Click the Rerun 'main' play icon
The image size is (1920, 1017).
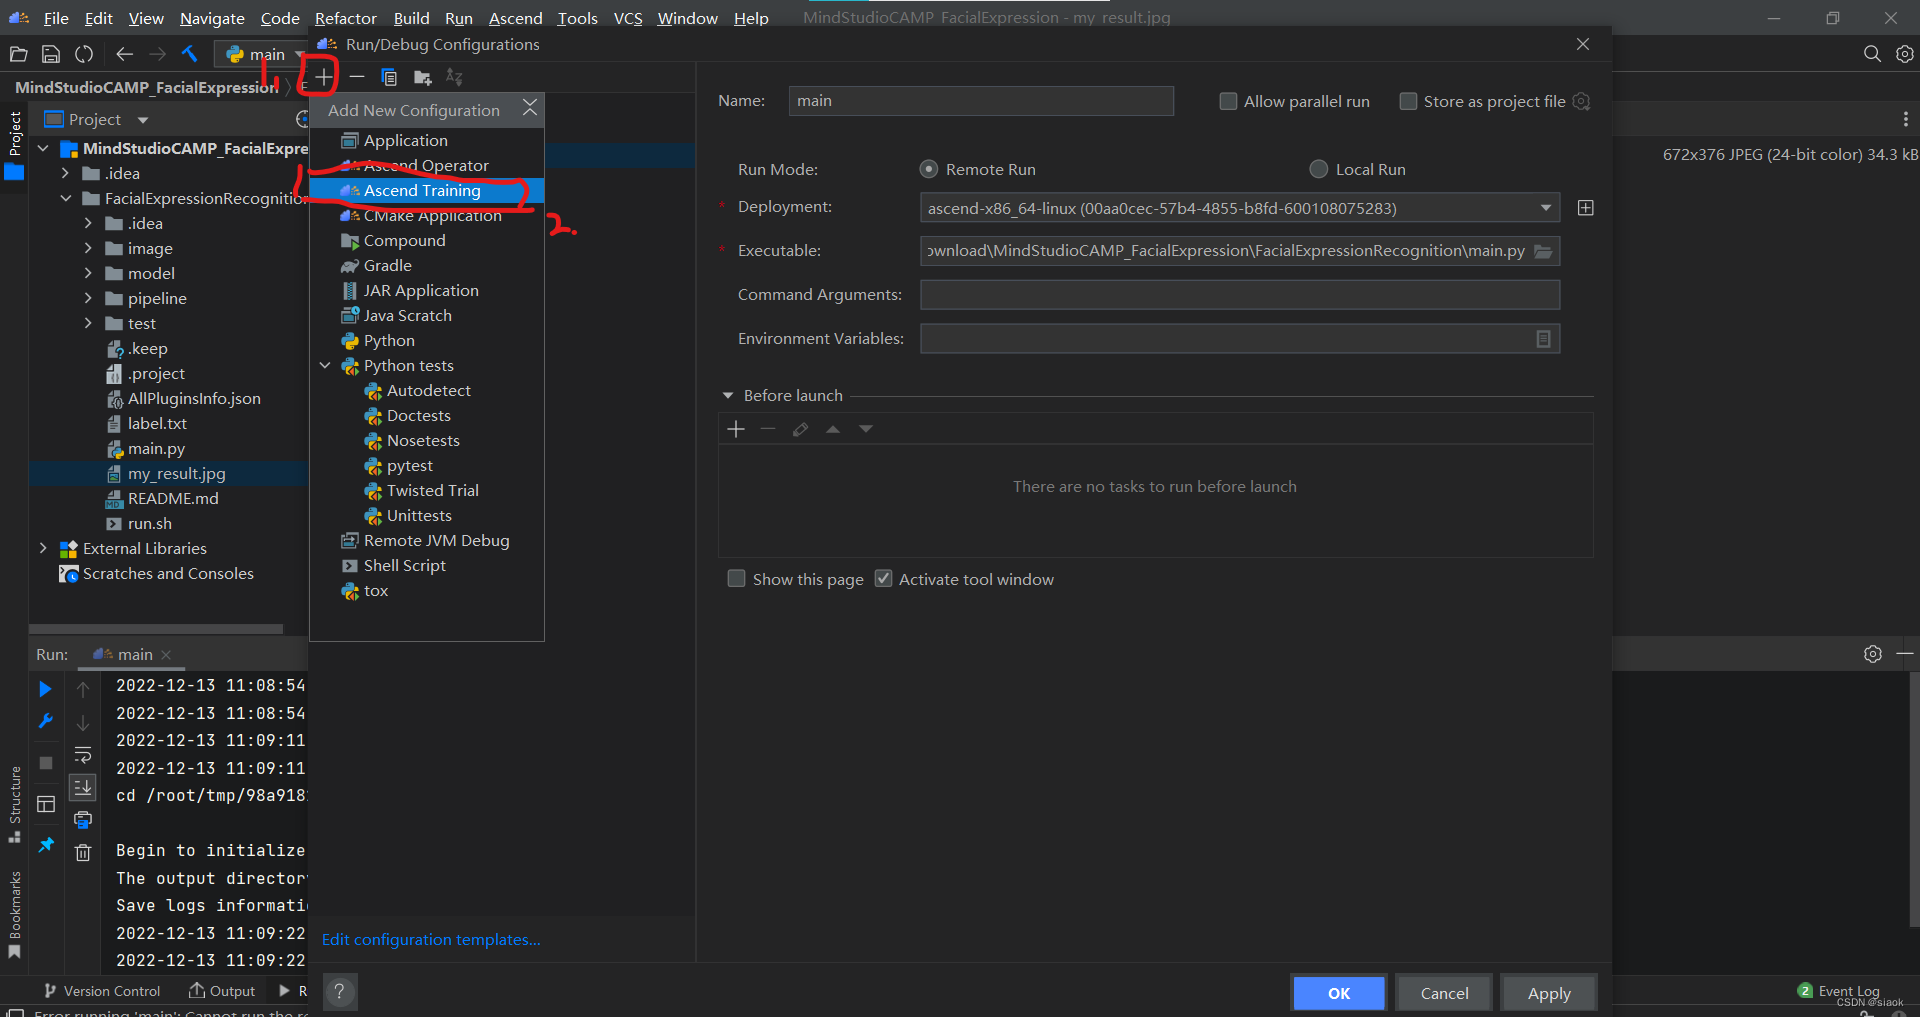tap(44, 688)
